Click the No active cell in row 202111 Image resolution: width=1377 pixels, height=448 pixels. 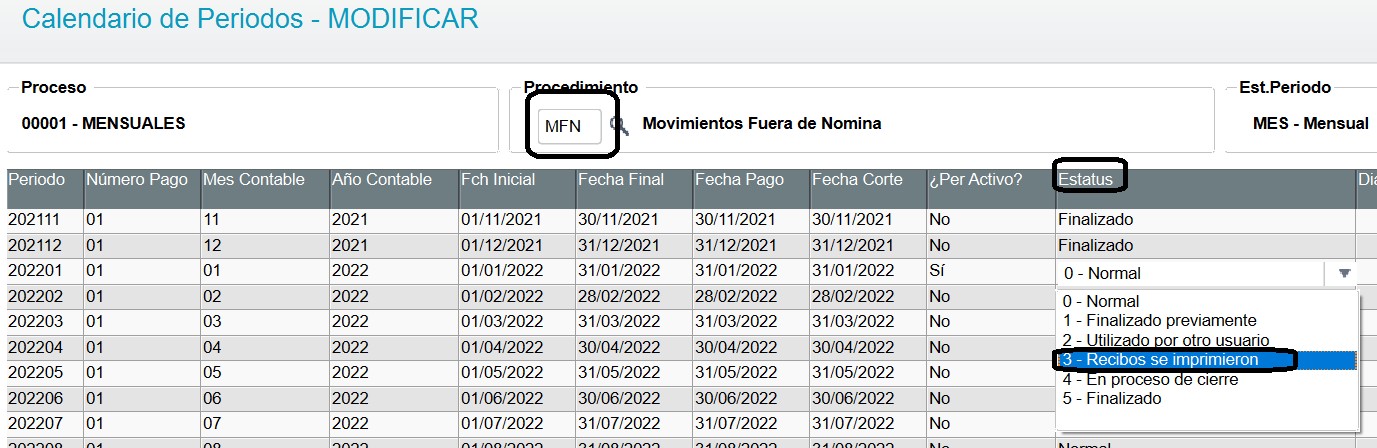[x=991, y=220]
